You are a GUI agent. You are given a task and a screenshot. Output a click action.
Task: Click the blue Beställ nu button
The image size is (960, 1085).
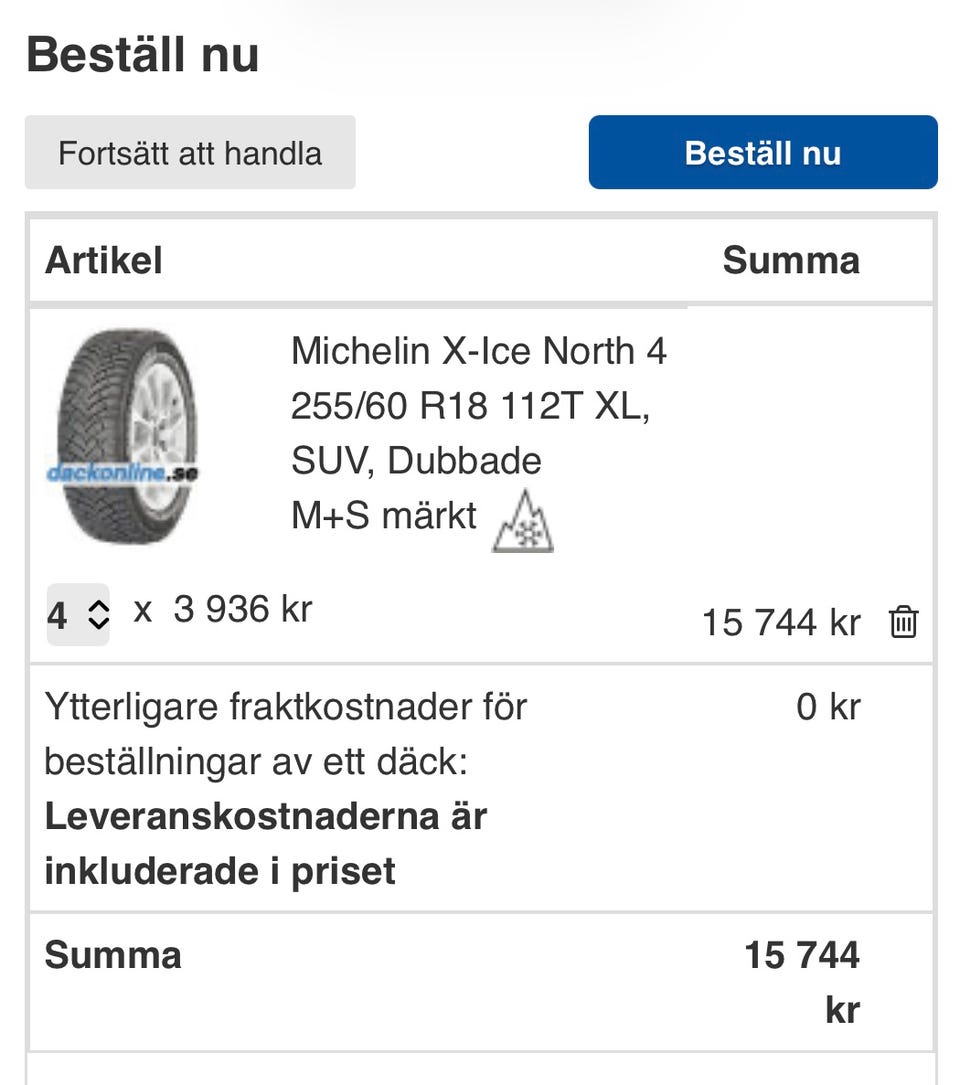click(x=762, y=153)
